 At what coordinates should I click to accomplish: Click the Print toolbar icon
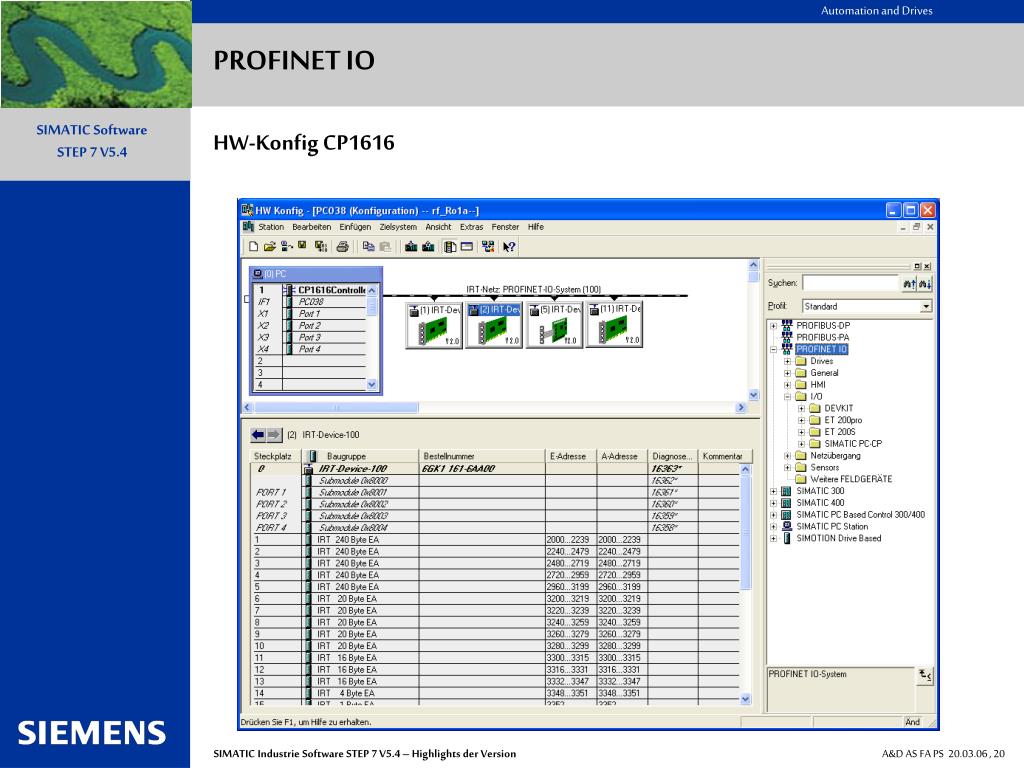tap(342, 247)
